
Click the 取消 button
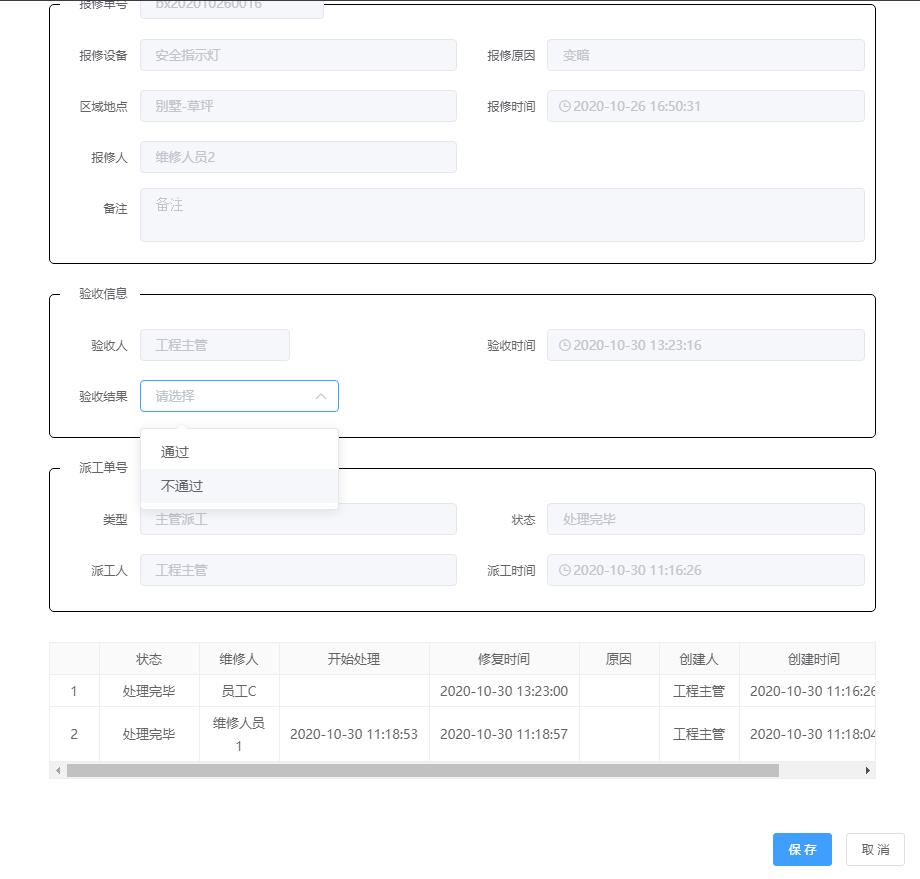(875, 849)
